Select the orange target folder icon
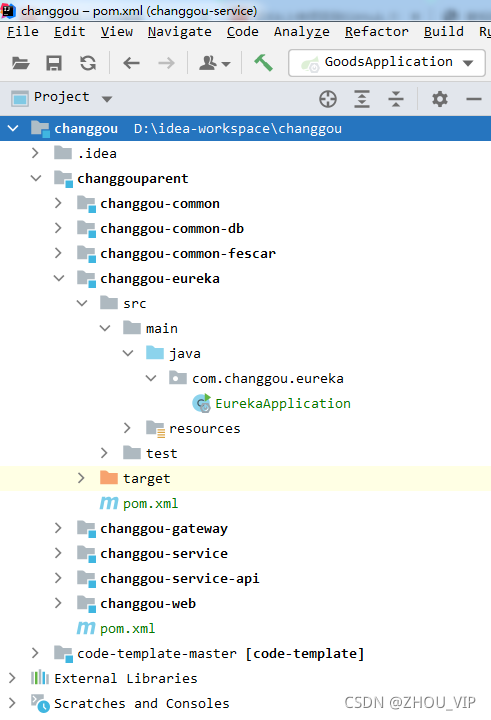This screenshot has width=491, height=720. pyautogui.click(x=109, y=478)
